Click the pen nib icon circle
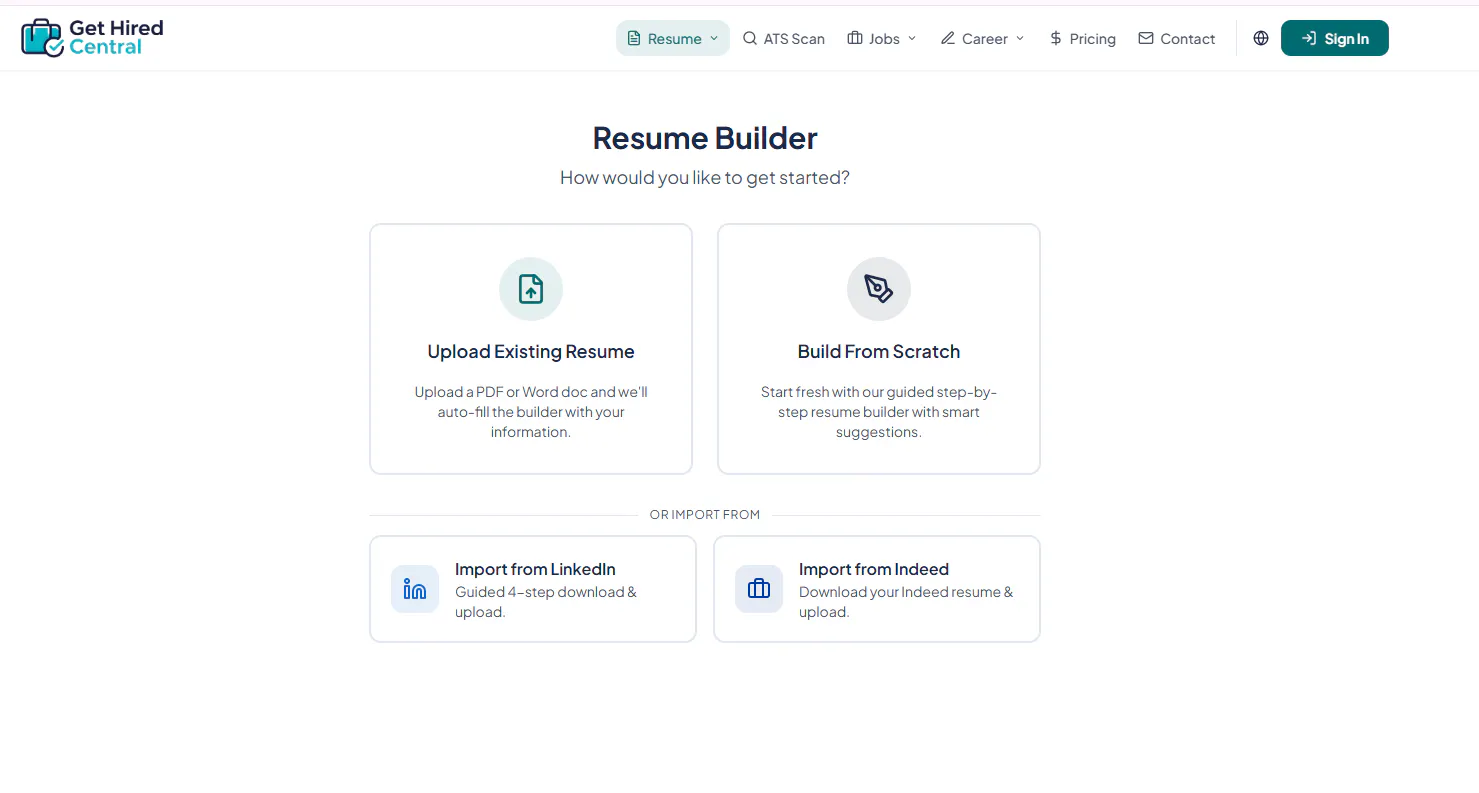This screenshot has height=793, width=1479. [x=879, y=289]
